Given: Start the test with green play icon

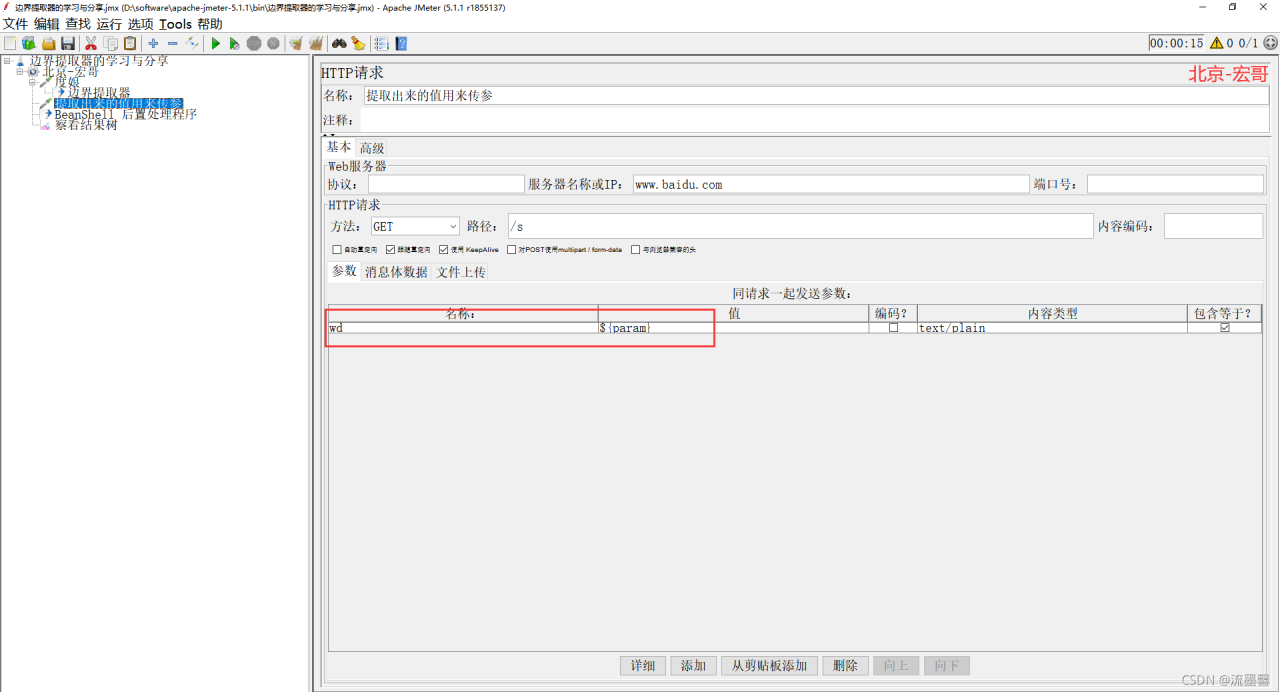Looking at the screenshot, I should 215,43.
